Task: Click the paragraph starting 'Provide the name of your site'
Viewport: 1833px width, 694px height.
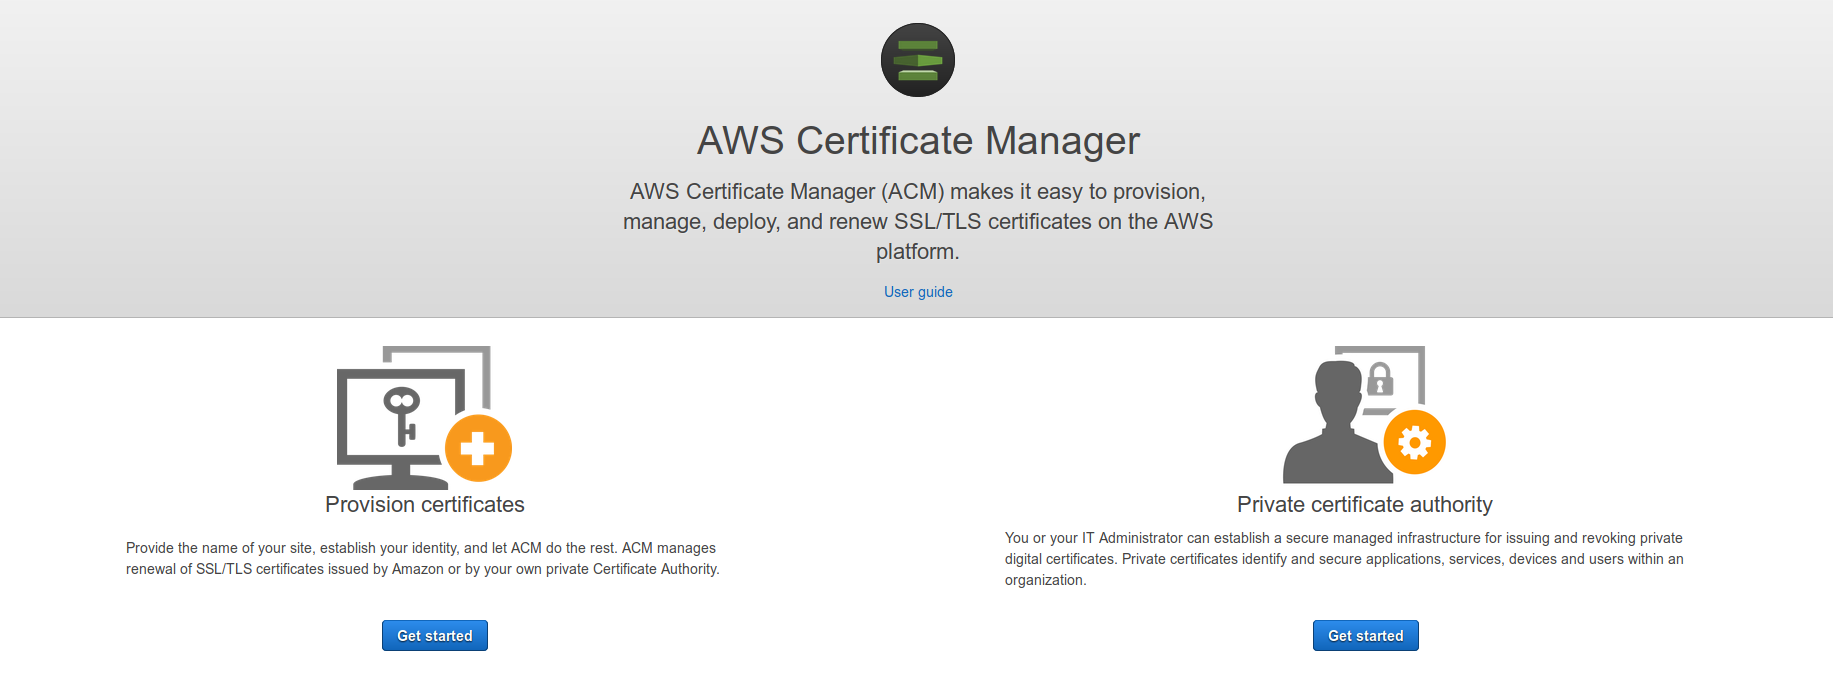Action: 423,559
